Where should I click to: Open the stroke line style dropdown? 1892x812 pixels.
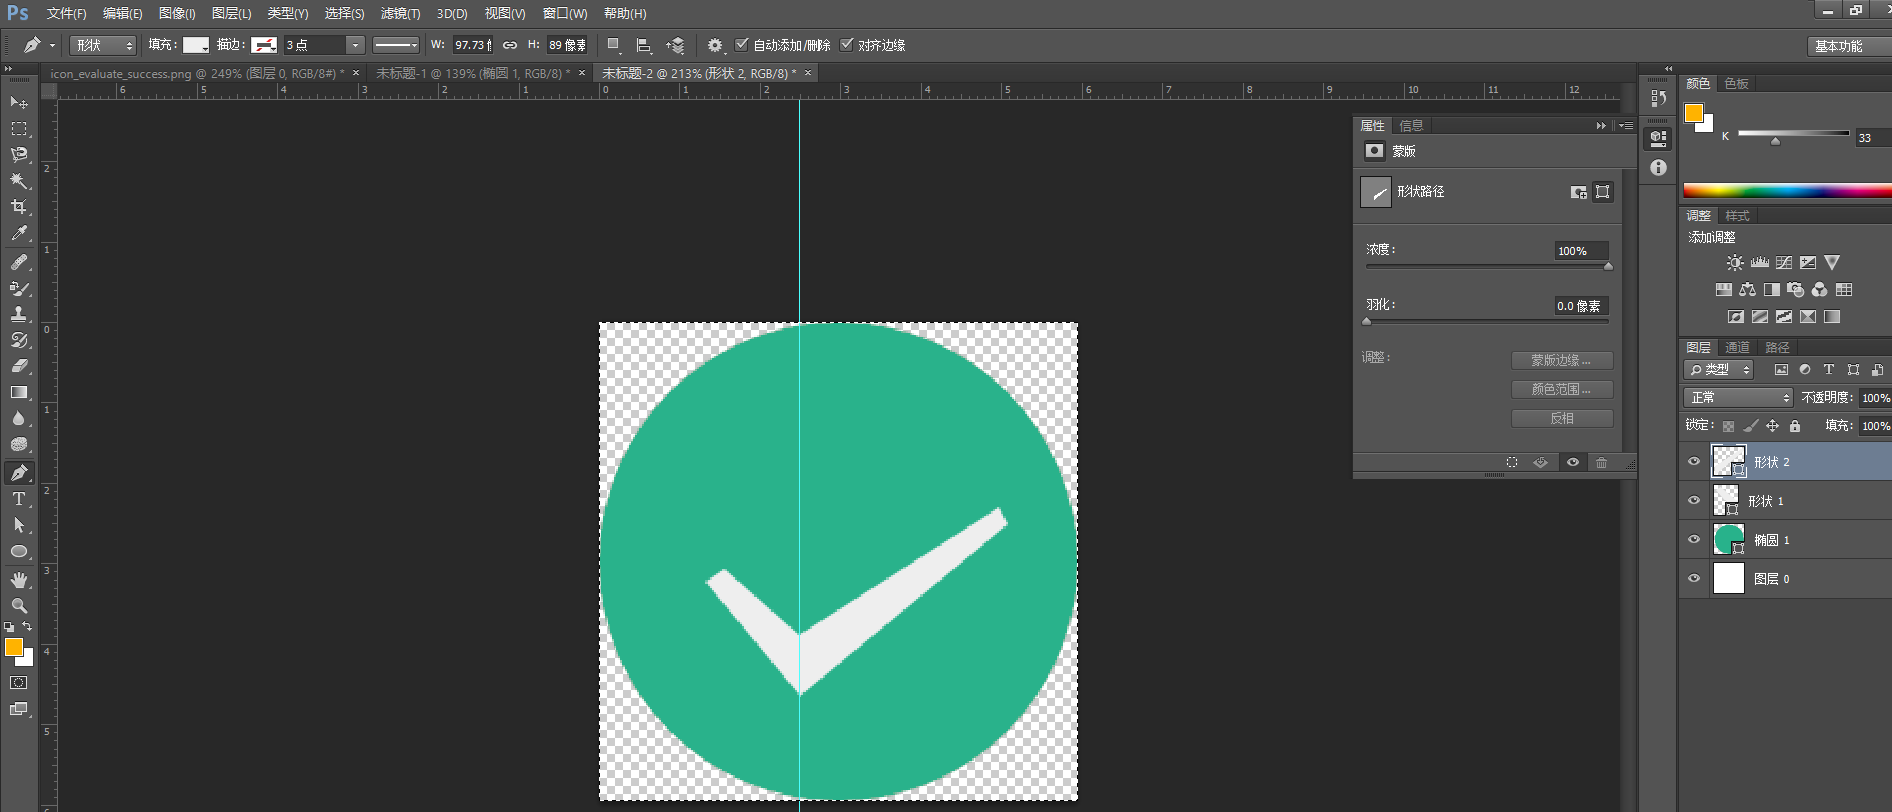396,45
